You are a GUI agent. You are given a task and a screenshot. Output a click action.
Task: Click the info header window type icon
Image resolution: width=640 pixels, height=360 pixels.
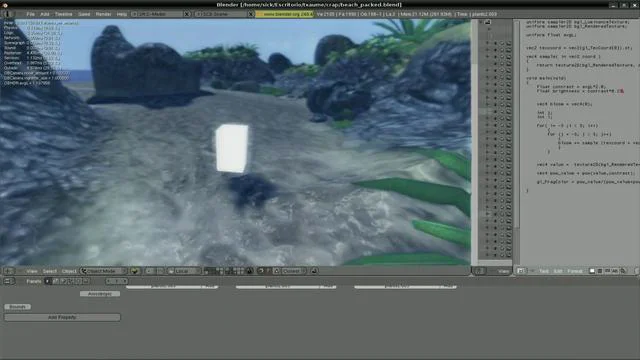click(x=7, y=14)
